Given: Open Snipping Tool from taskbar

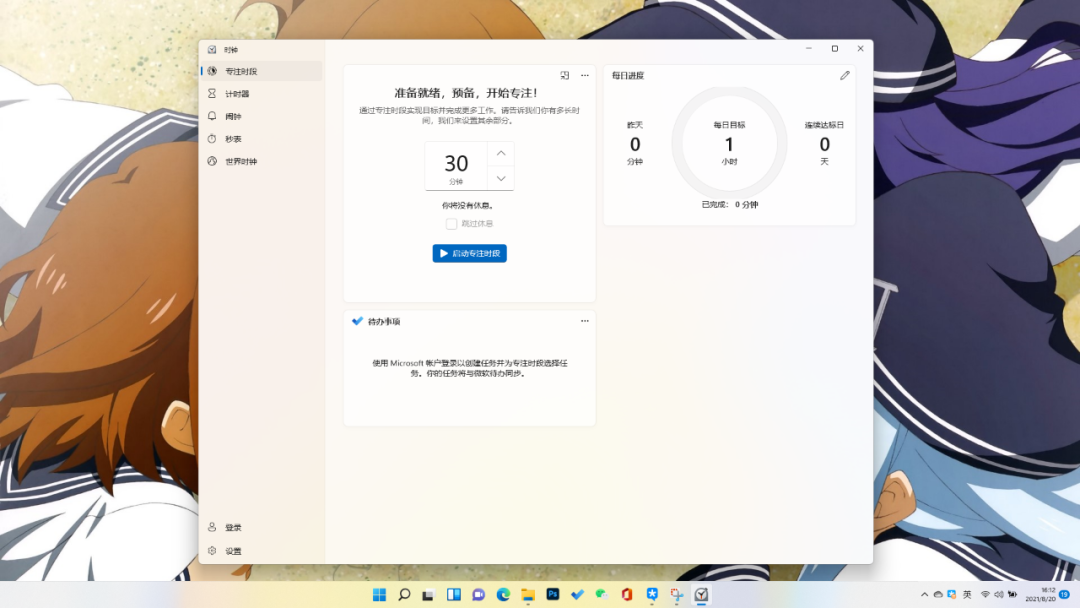Looking at the screenshot, I should 676,594.
